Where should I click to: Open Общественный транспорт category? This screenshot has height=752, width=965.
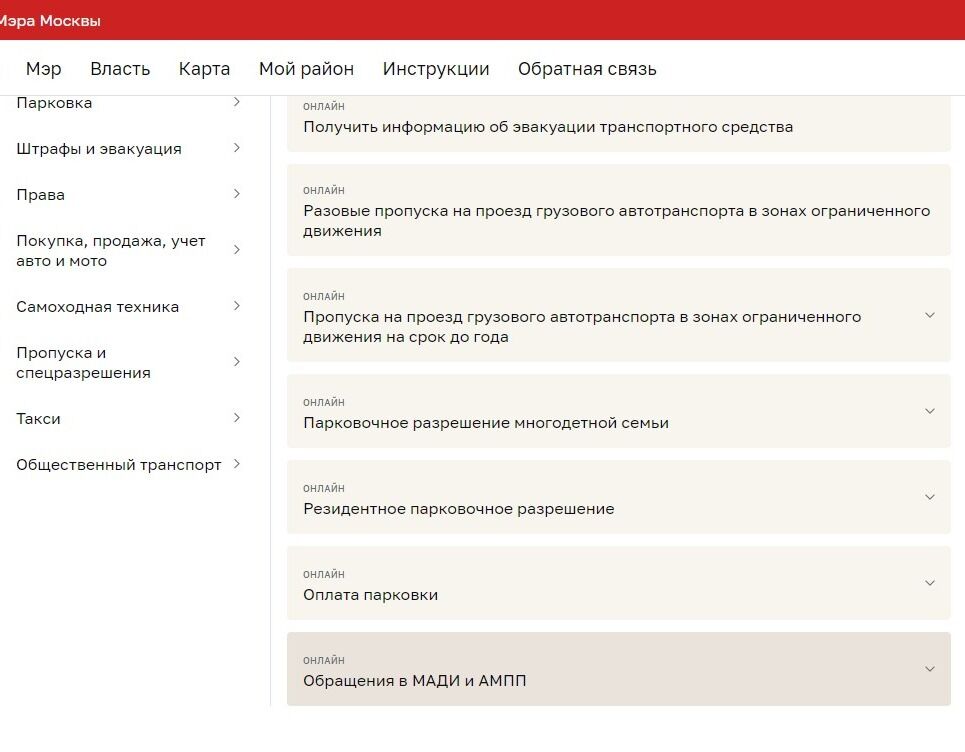tap(119, 465)
